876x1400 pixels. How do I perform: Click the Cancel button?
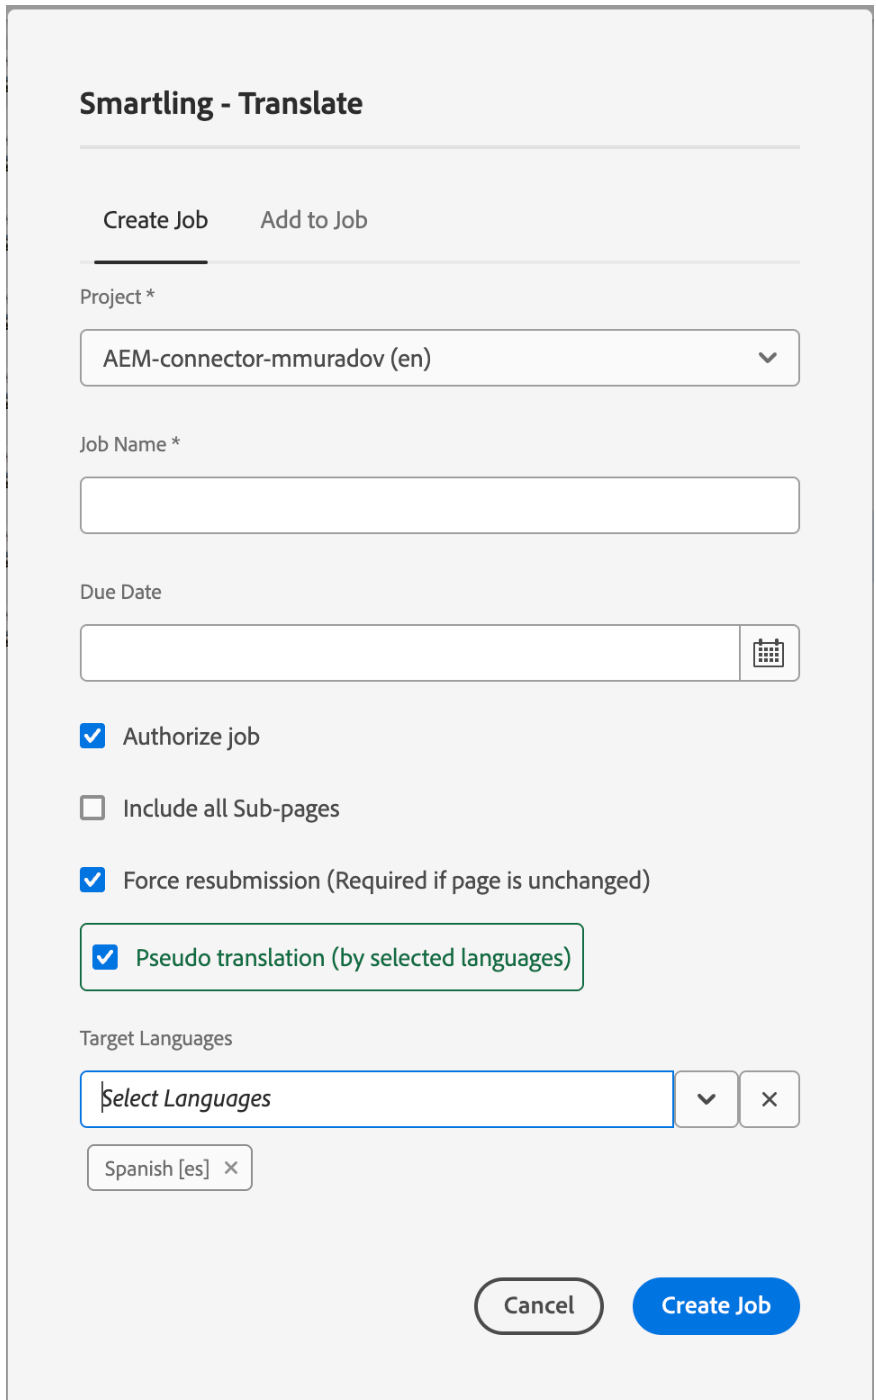tap(539, 1306)
